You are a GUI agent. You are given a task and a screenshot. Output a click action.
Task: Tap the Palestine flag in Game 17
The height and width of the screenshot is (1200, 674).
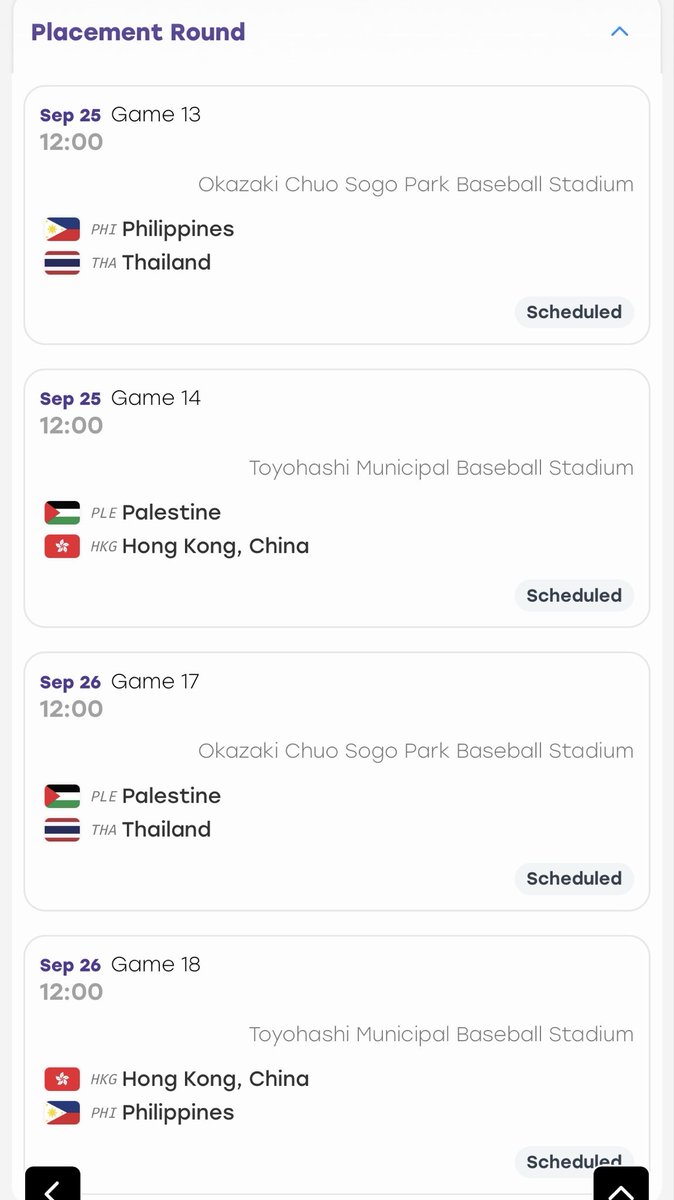click(x=62, y=797)
